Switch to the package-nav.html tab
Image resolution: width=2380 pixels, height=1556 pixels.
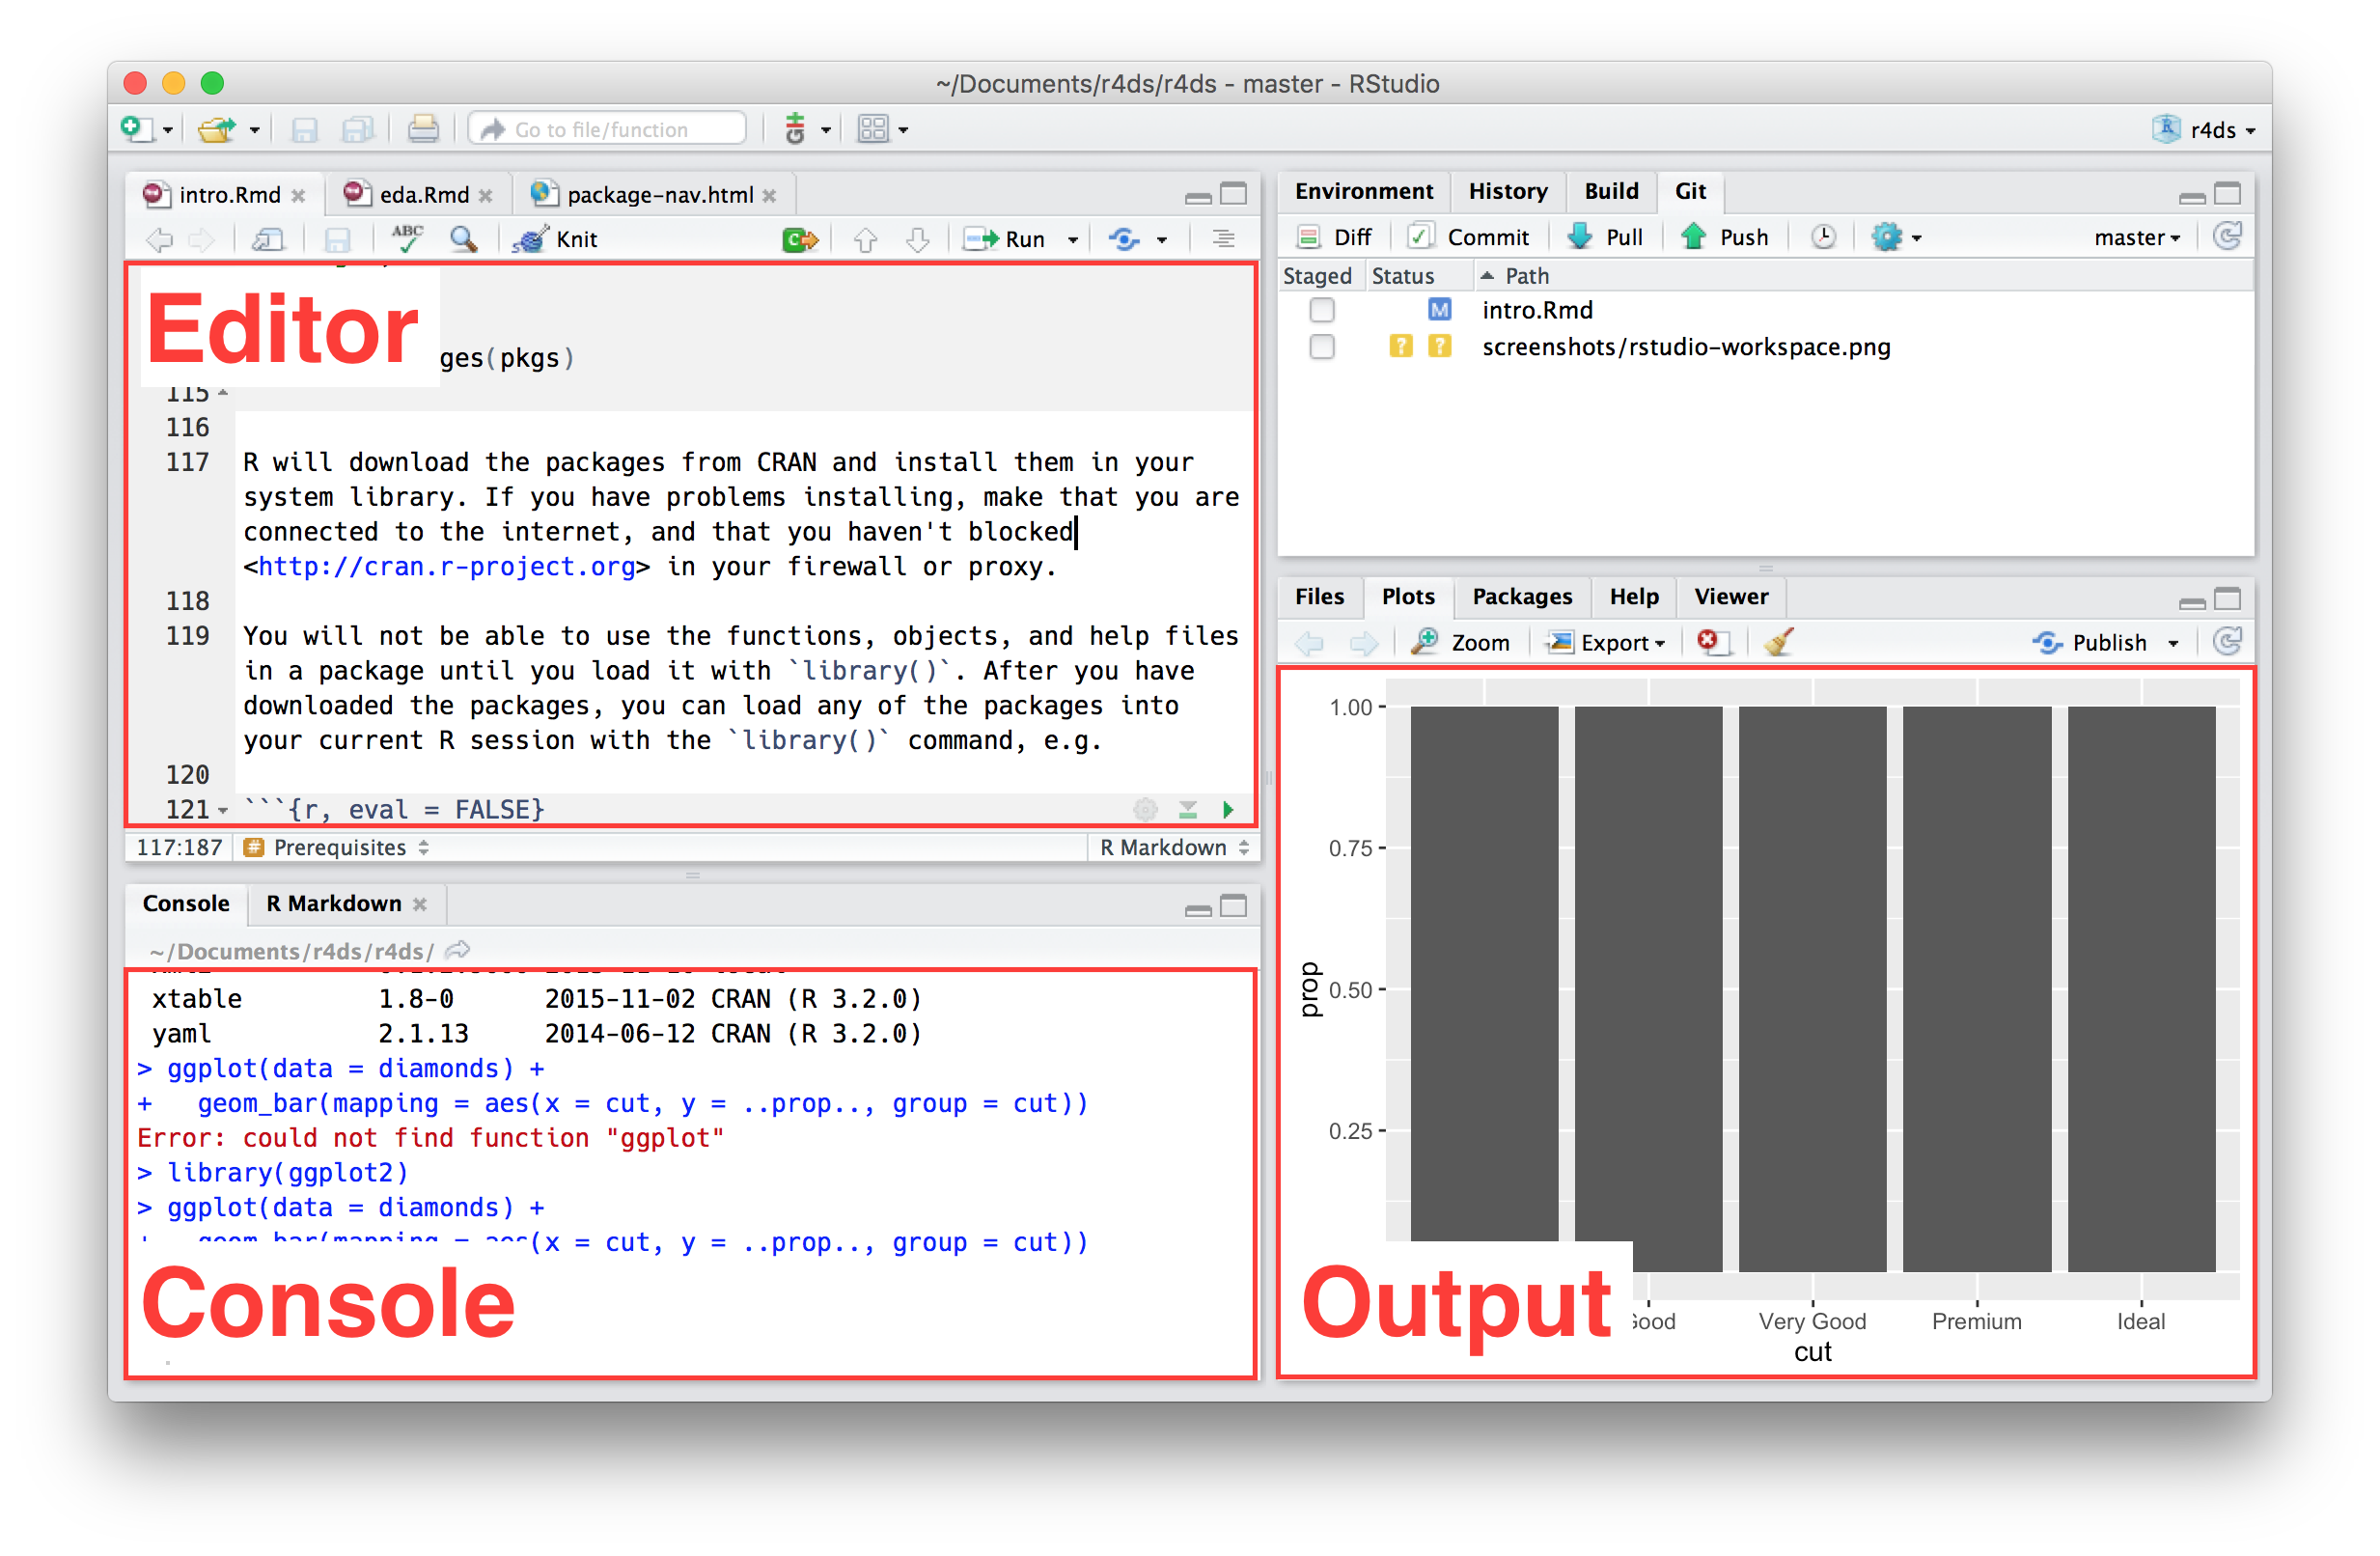(652, 194)
